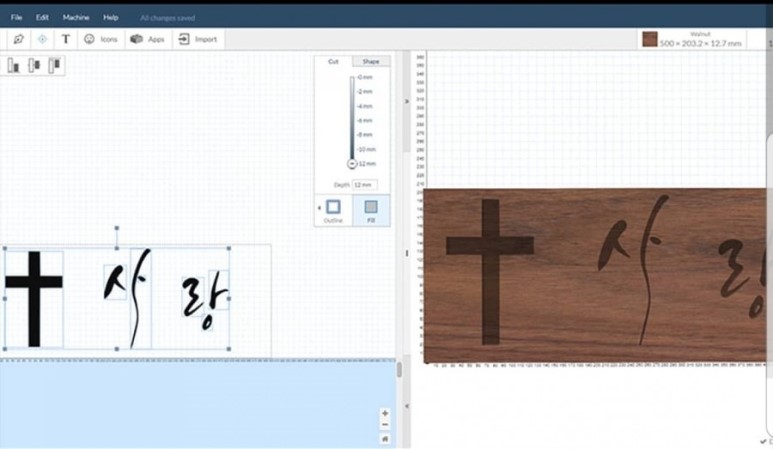Choose the Fill cut type
773x449 pixels.
[371, 210]
